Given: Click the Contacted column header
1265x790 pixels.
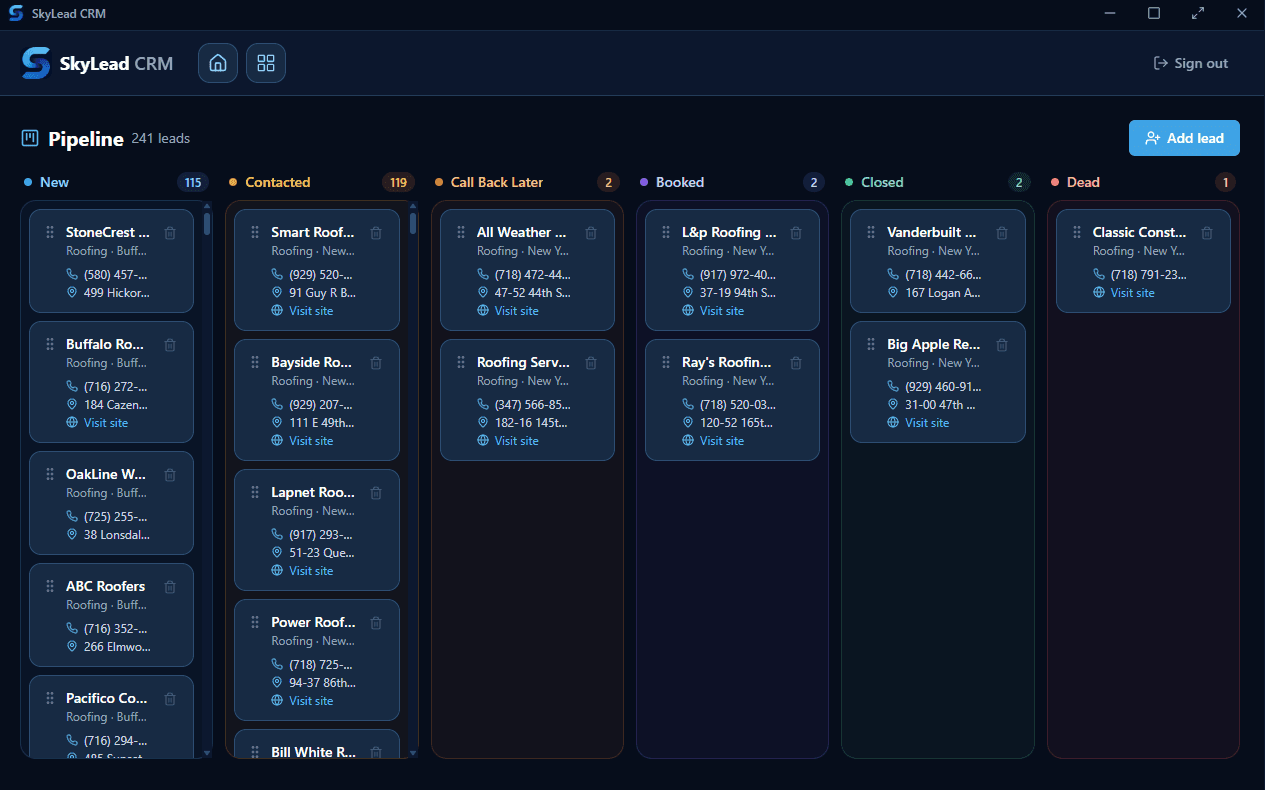Looking at the screenshot, I should click(x=277, y=182).
